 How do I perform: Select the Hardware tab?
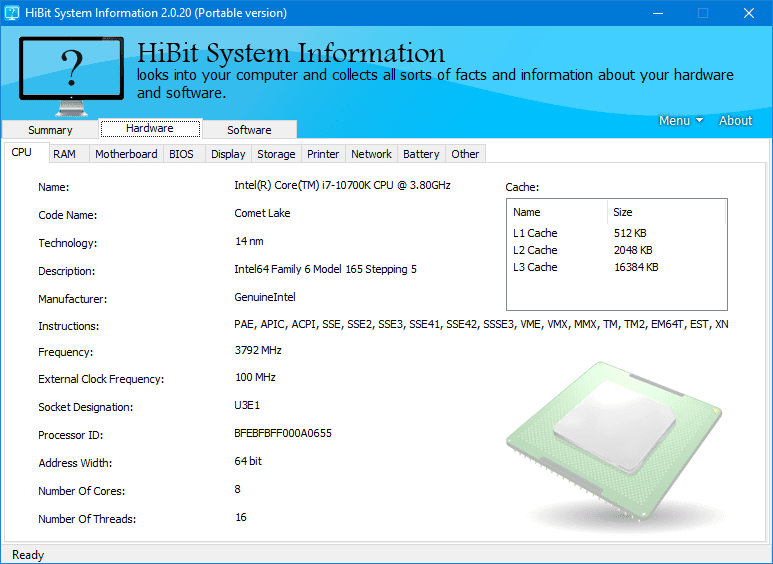tap(150, 129)
